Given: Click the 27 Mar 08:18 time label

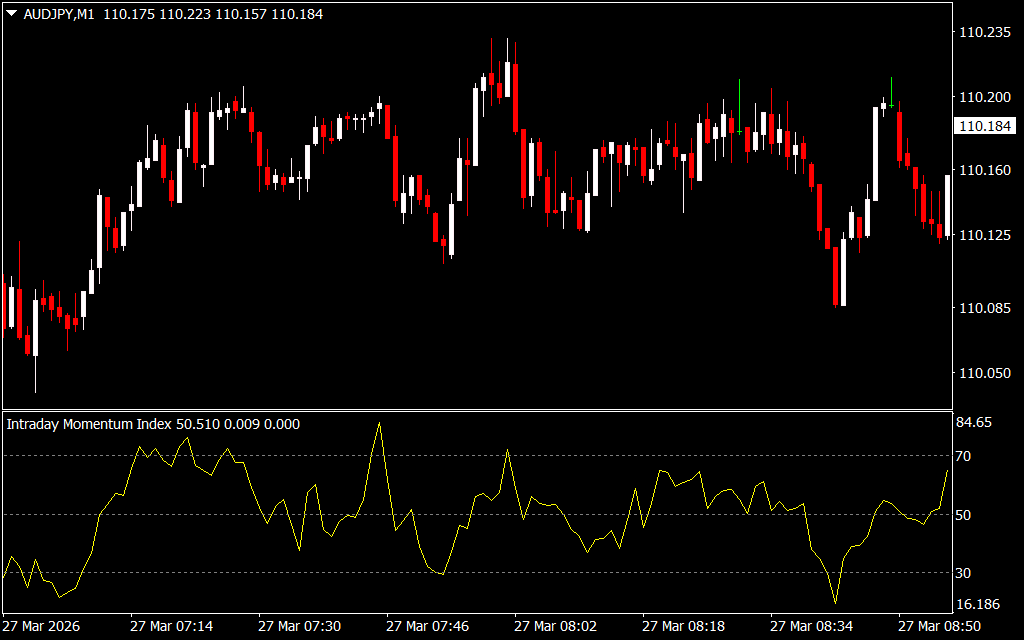Looking at the screenshot, I should (683, 626).
